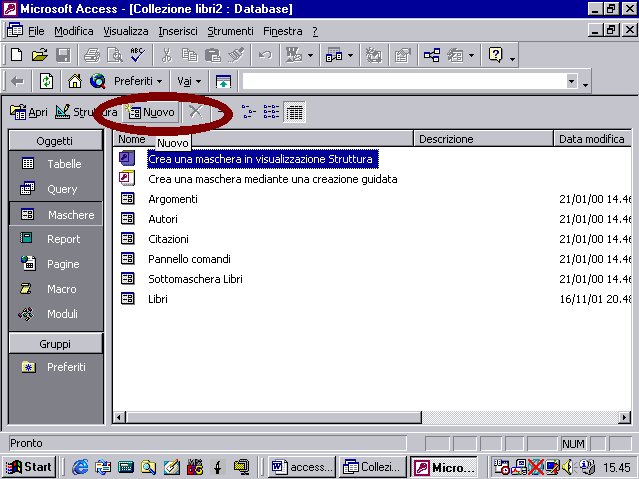
Task: Click the Delete X icon in database toolbar
Action: tap(196, 112)
